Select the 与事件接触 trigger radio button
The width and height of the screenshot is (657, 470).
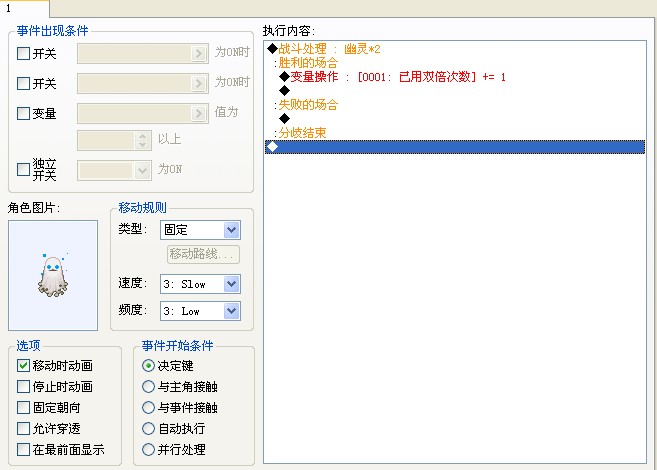click(148, 408)
